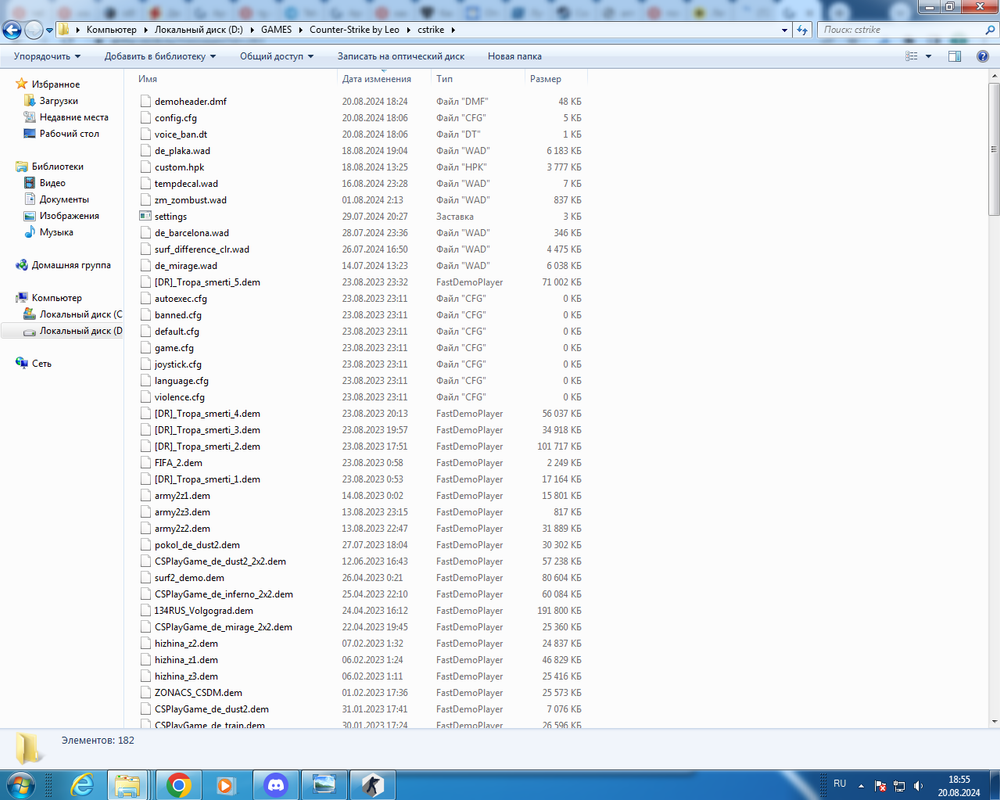
Task: Refresh the folder with the refresh icon
Action: point(802,29)
